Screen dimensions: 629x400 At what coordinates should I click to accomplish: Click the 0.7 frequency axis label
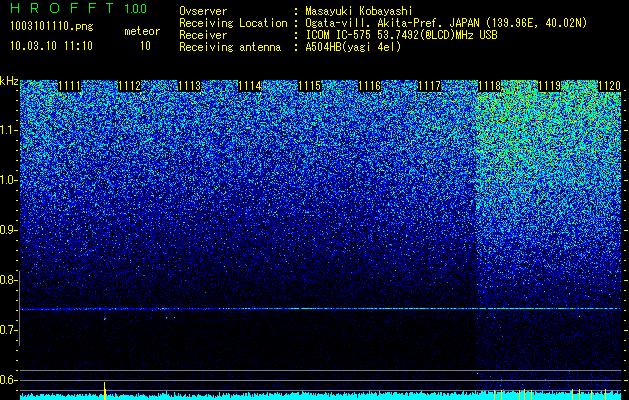[x=8, y=330]
